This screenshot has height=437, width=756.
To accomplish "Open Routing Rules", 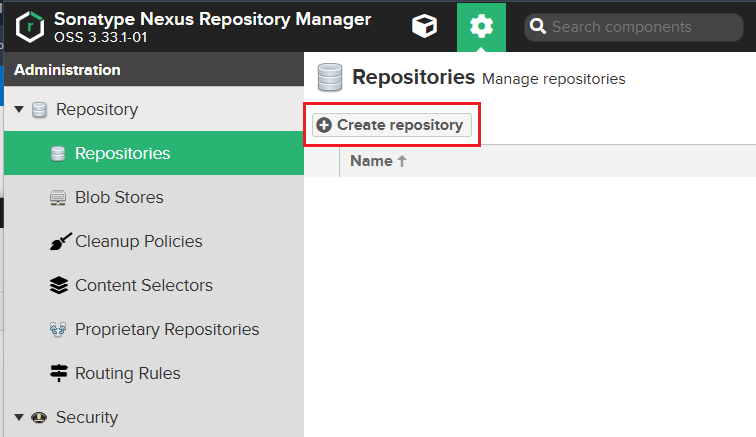I will 154,373.
